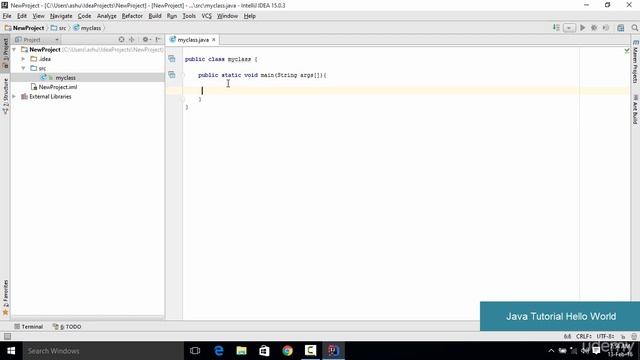Image resolution: width=640 pixels, height=360 pixels.
Task: Click the Debug bug icon
Action: (594, 28)
